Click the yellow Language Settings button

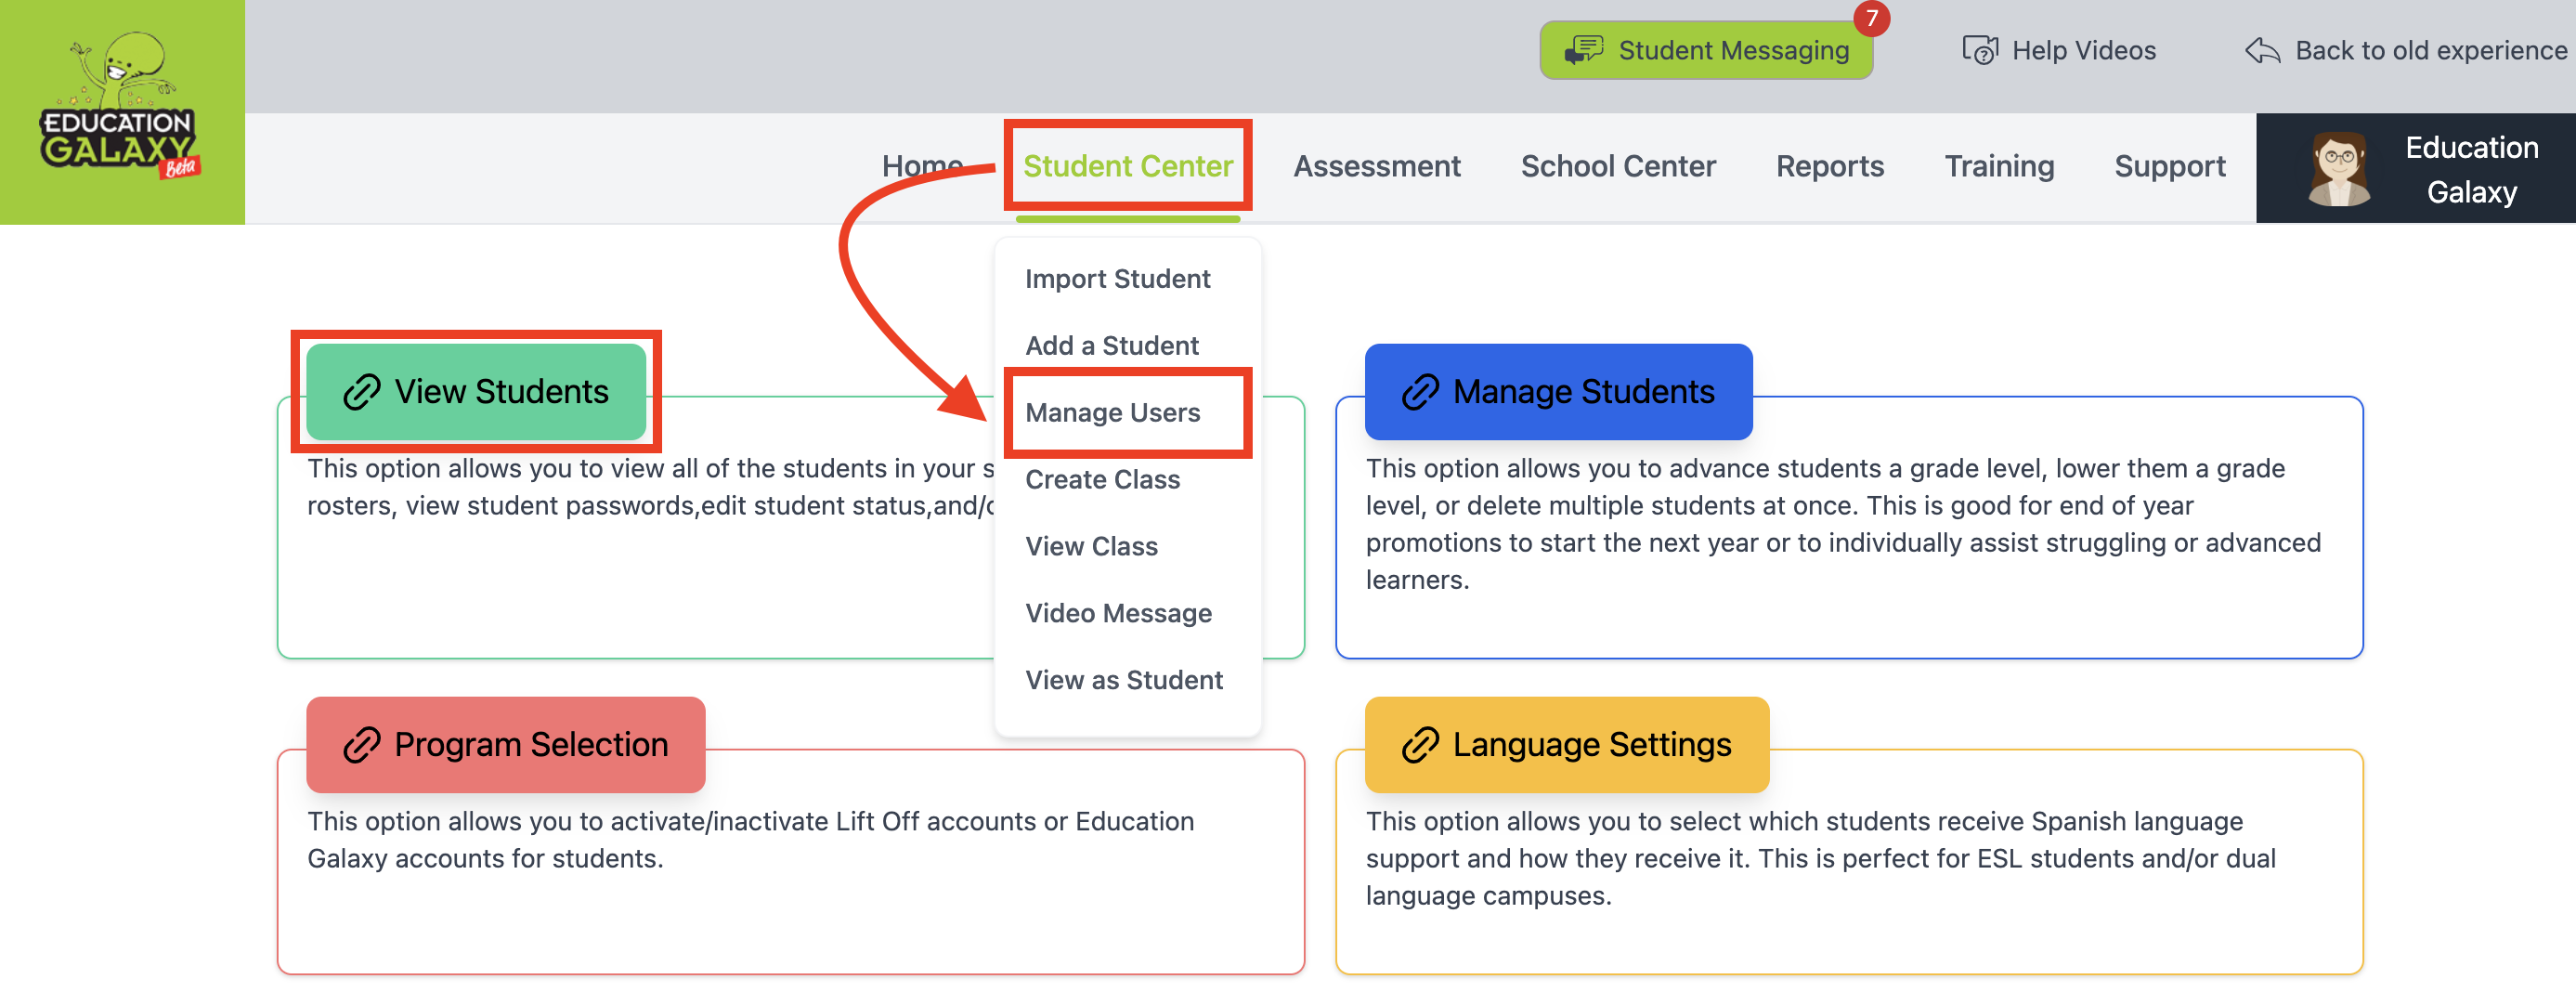coord(1566,745)
